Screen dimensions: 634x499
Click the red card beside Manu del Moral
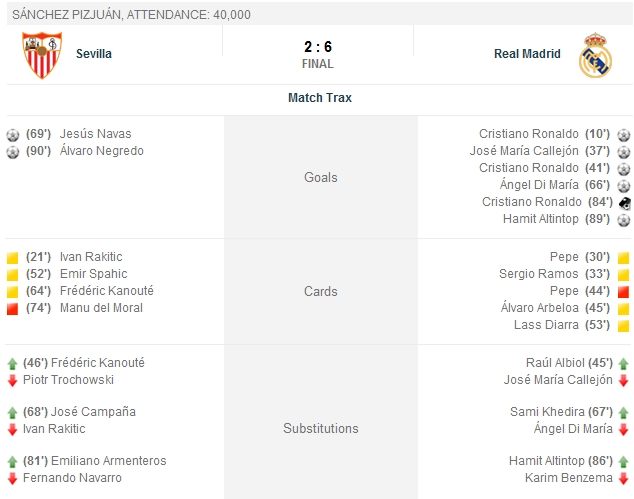click(x=13, y=309)
